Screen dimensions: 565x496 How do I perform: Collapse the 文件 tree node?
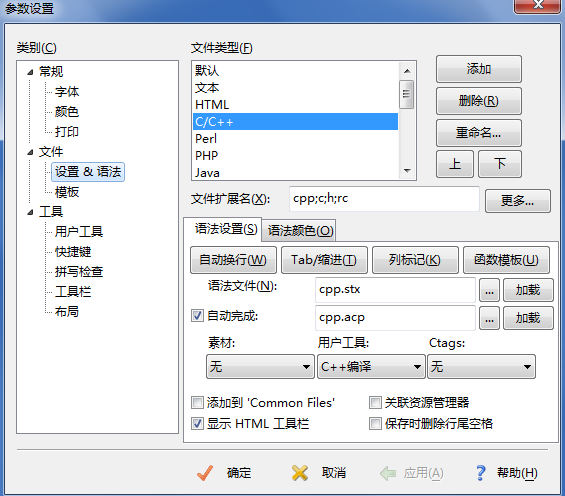coord(31,152)
